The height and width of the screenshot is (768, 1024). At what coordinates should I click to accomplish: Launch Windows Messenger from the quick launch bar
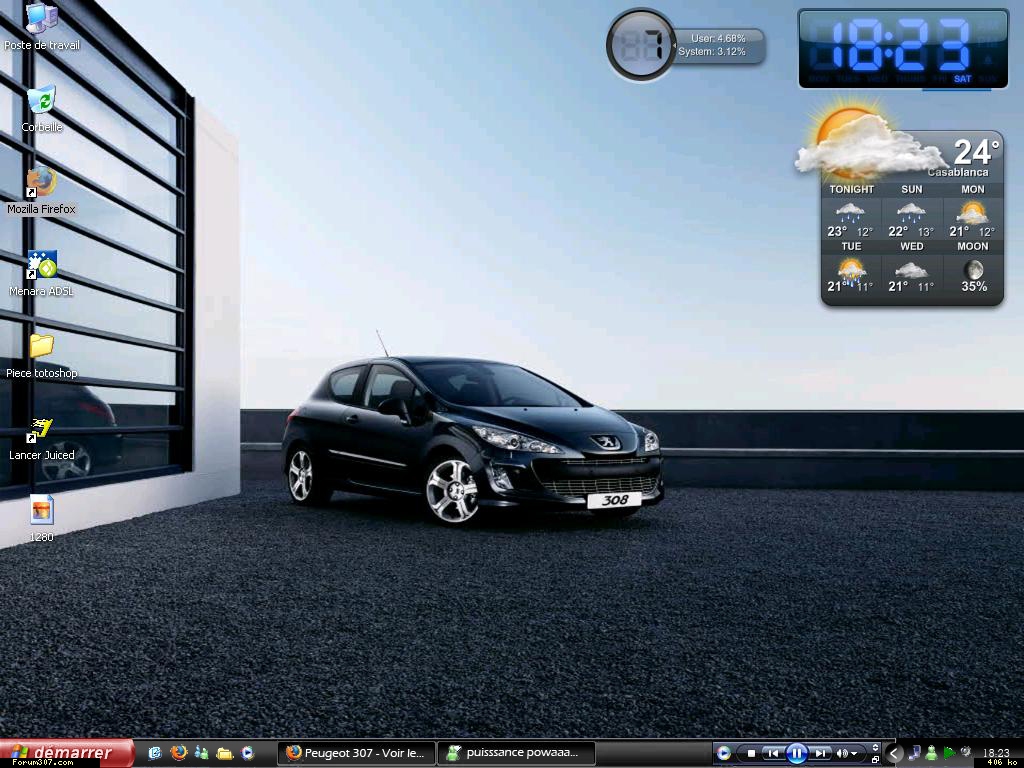pos(201,753)
